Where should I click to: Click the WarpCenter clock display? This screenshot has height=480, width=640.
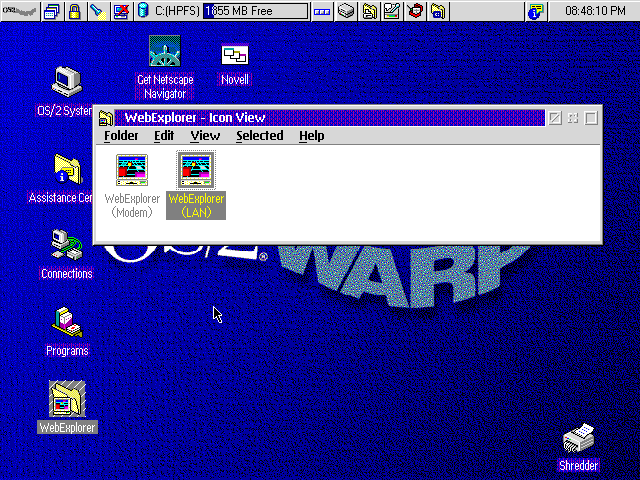[591, 12]
